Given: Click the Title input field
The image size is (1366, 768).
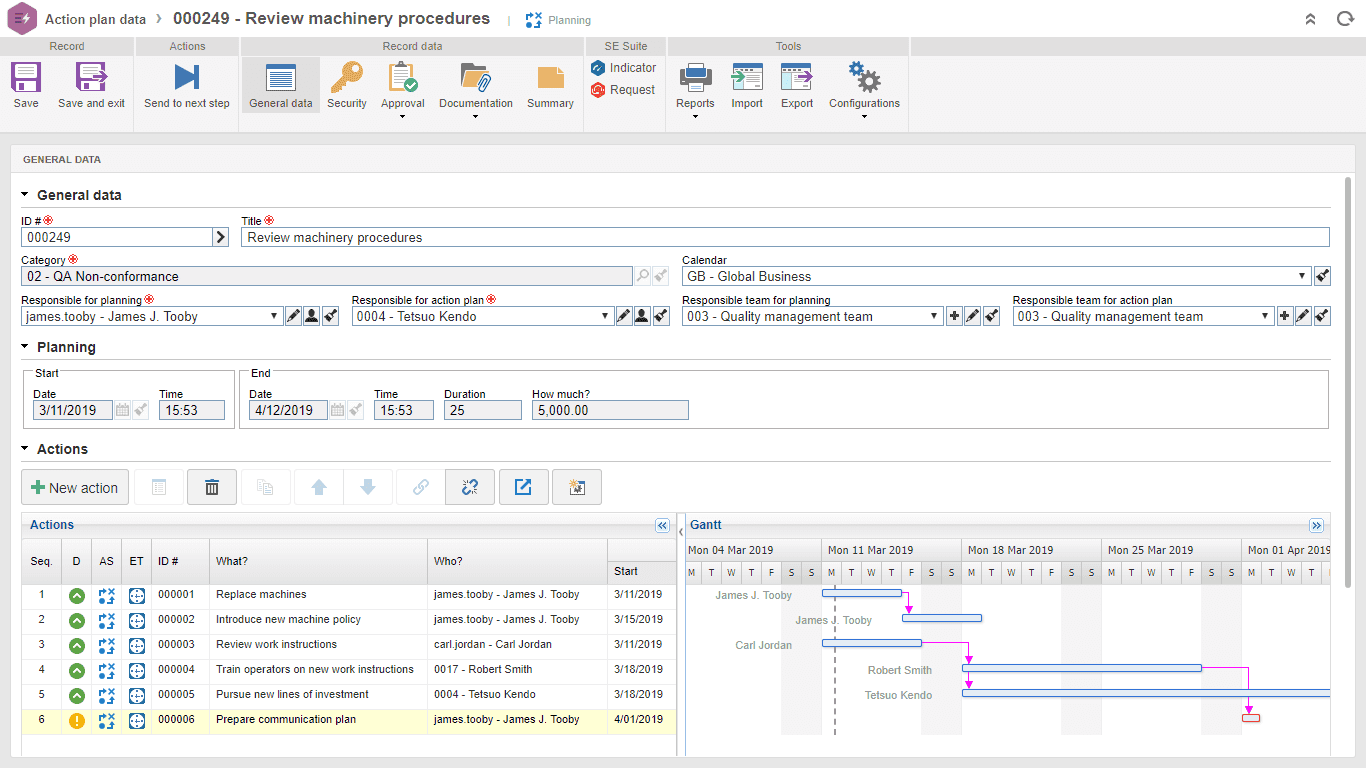Looking at the screenshot, I should click(785, 237).
